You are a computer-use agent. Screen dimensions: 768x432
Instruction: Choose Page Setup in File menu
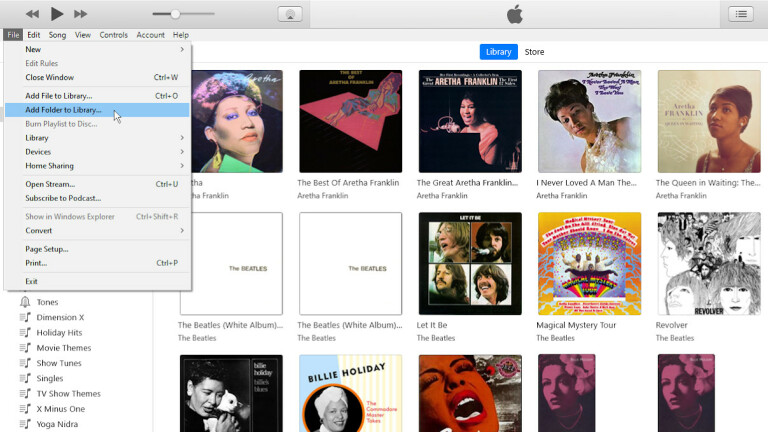coord(97,249)
